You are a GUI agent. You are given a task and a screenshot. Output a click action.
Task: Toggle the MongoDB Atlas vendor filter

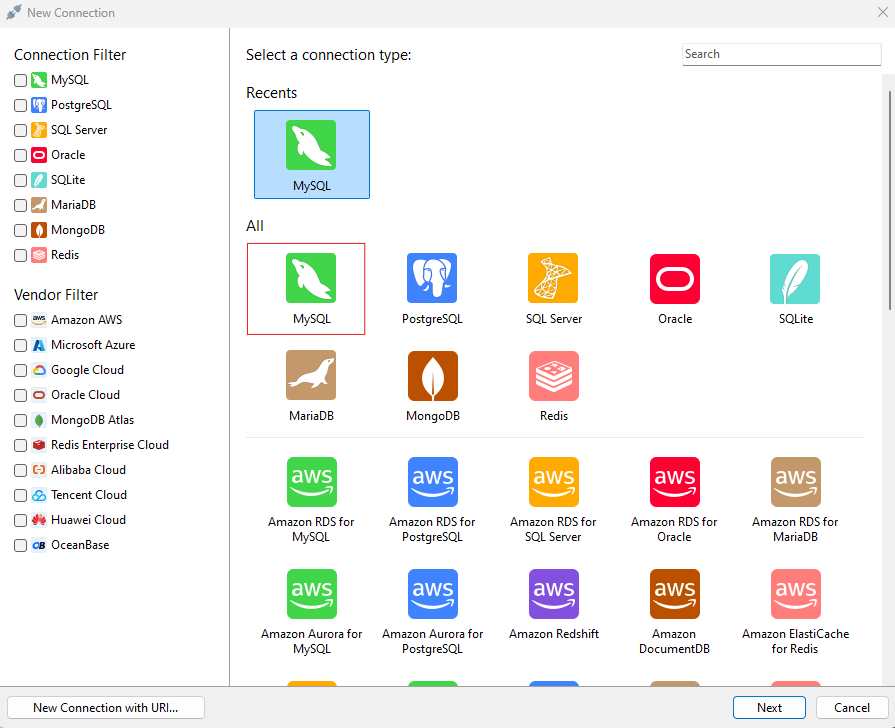(x=21, y=420)
